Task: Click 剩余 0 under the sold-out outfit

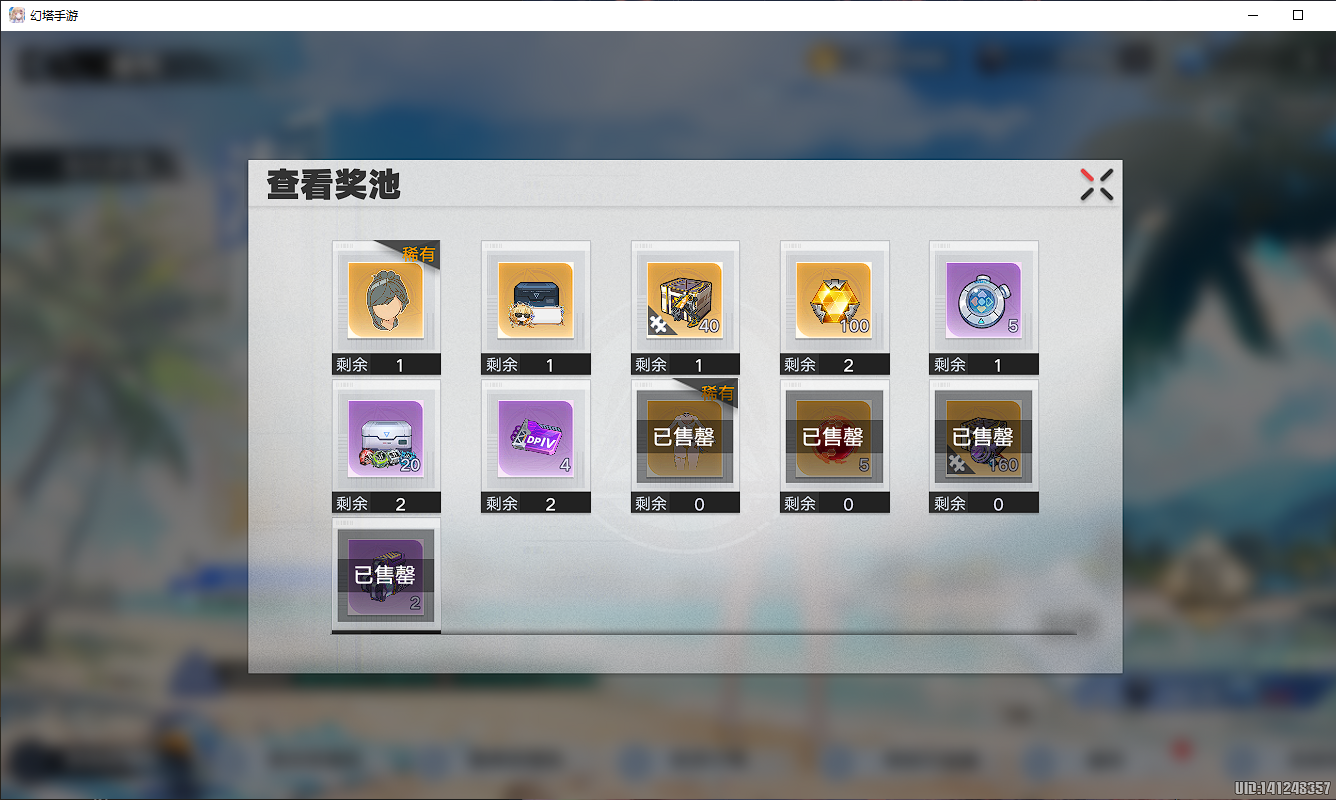Action: (685, 504)
